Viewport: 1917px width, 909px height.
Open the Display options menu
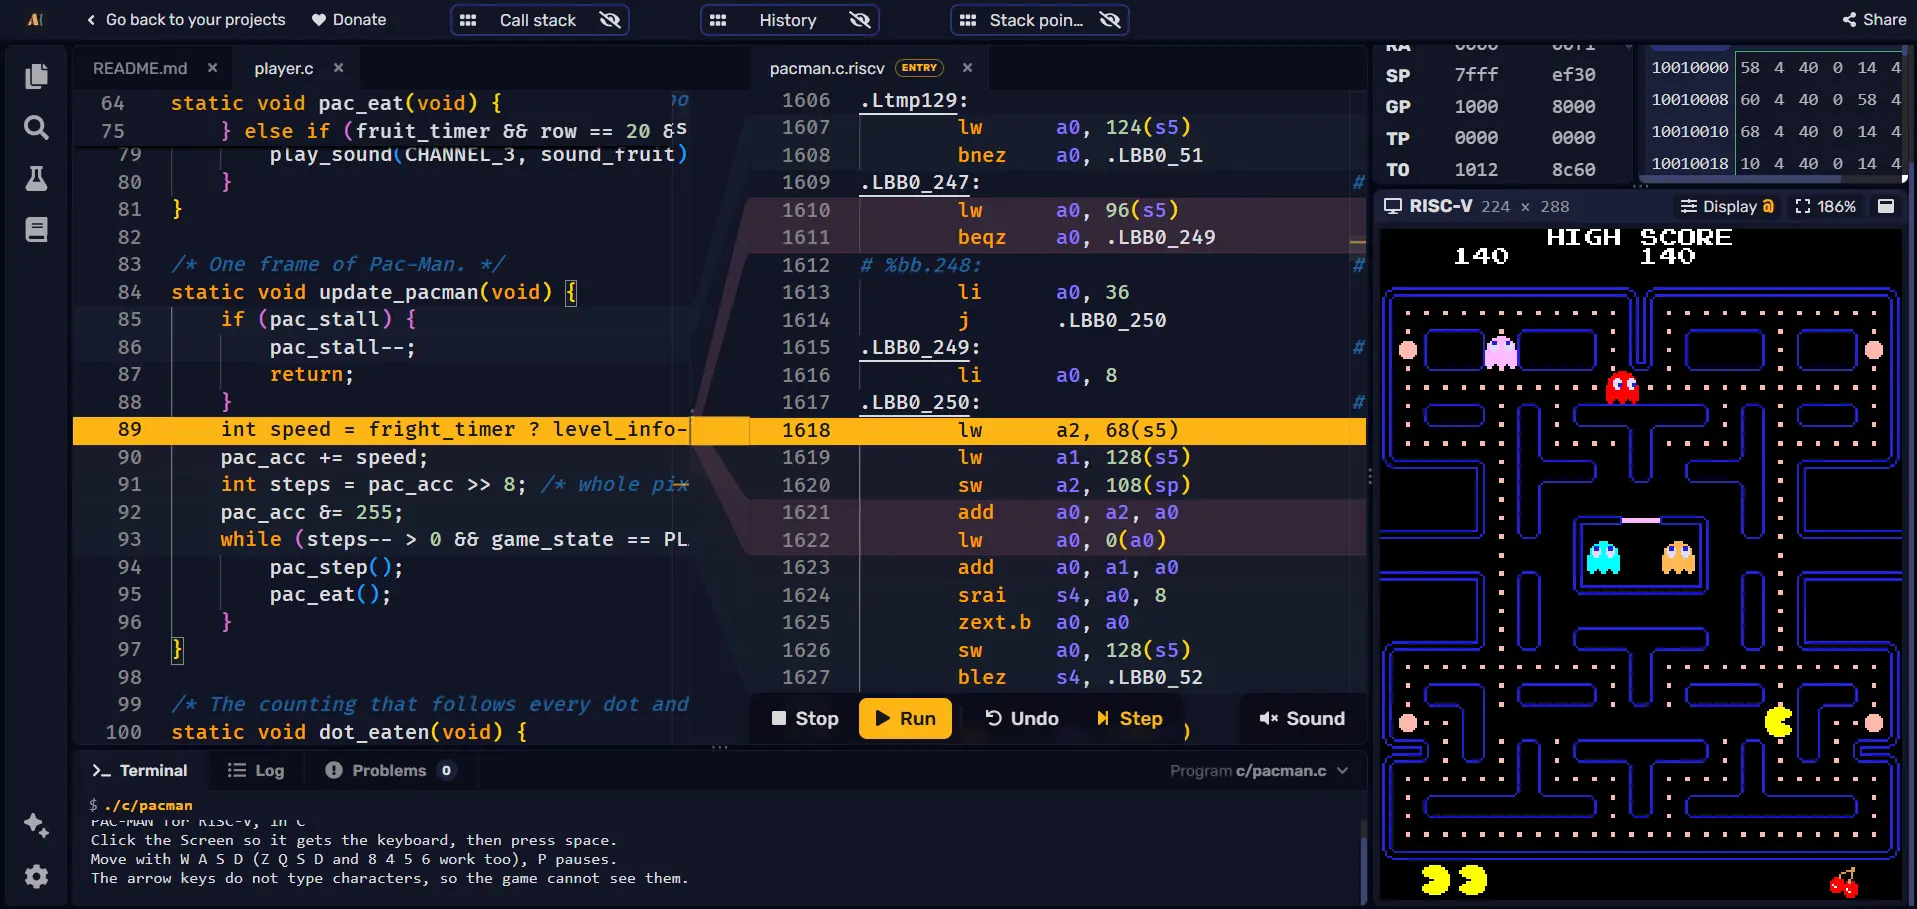(x=1727, y=206)
